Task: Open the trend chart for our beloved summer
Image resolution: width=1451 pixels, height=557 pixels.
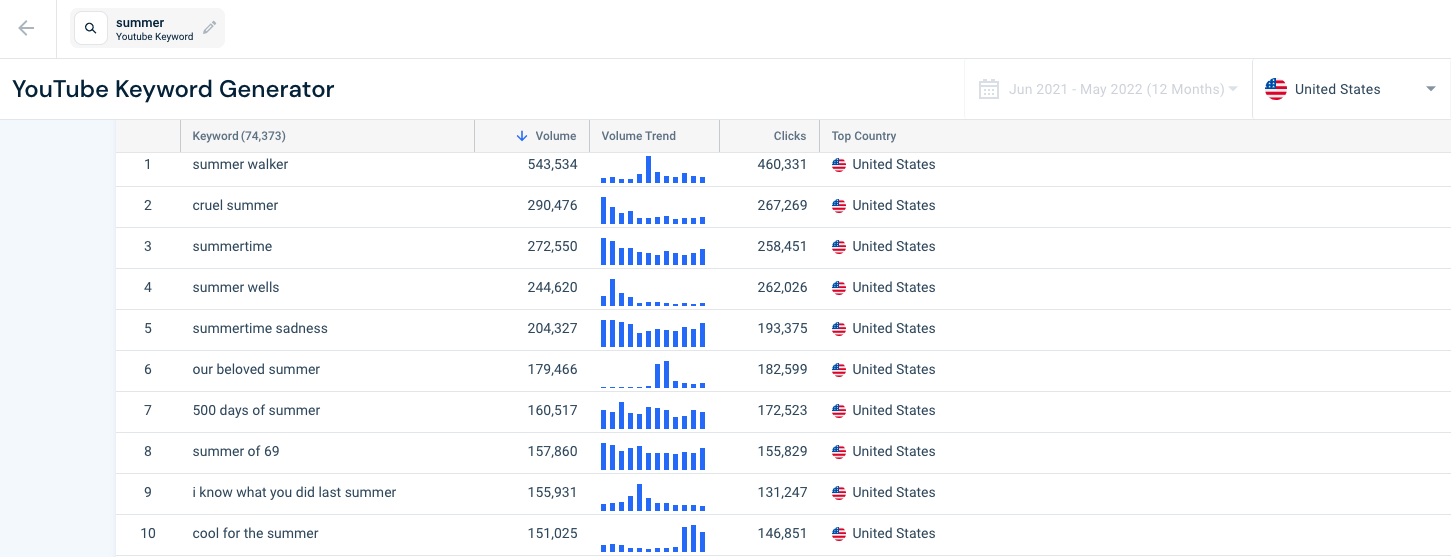Action: [653, 370]
